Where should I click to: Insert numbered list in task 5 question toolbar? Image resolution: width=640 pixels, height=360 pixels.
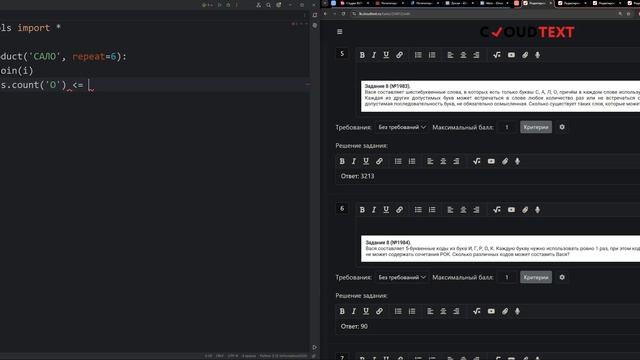coord(432,55)
